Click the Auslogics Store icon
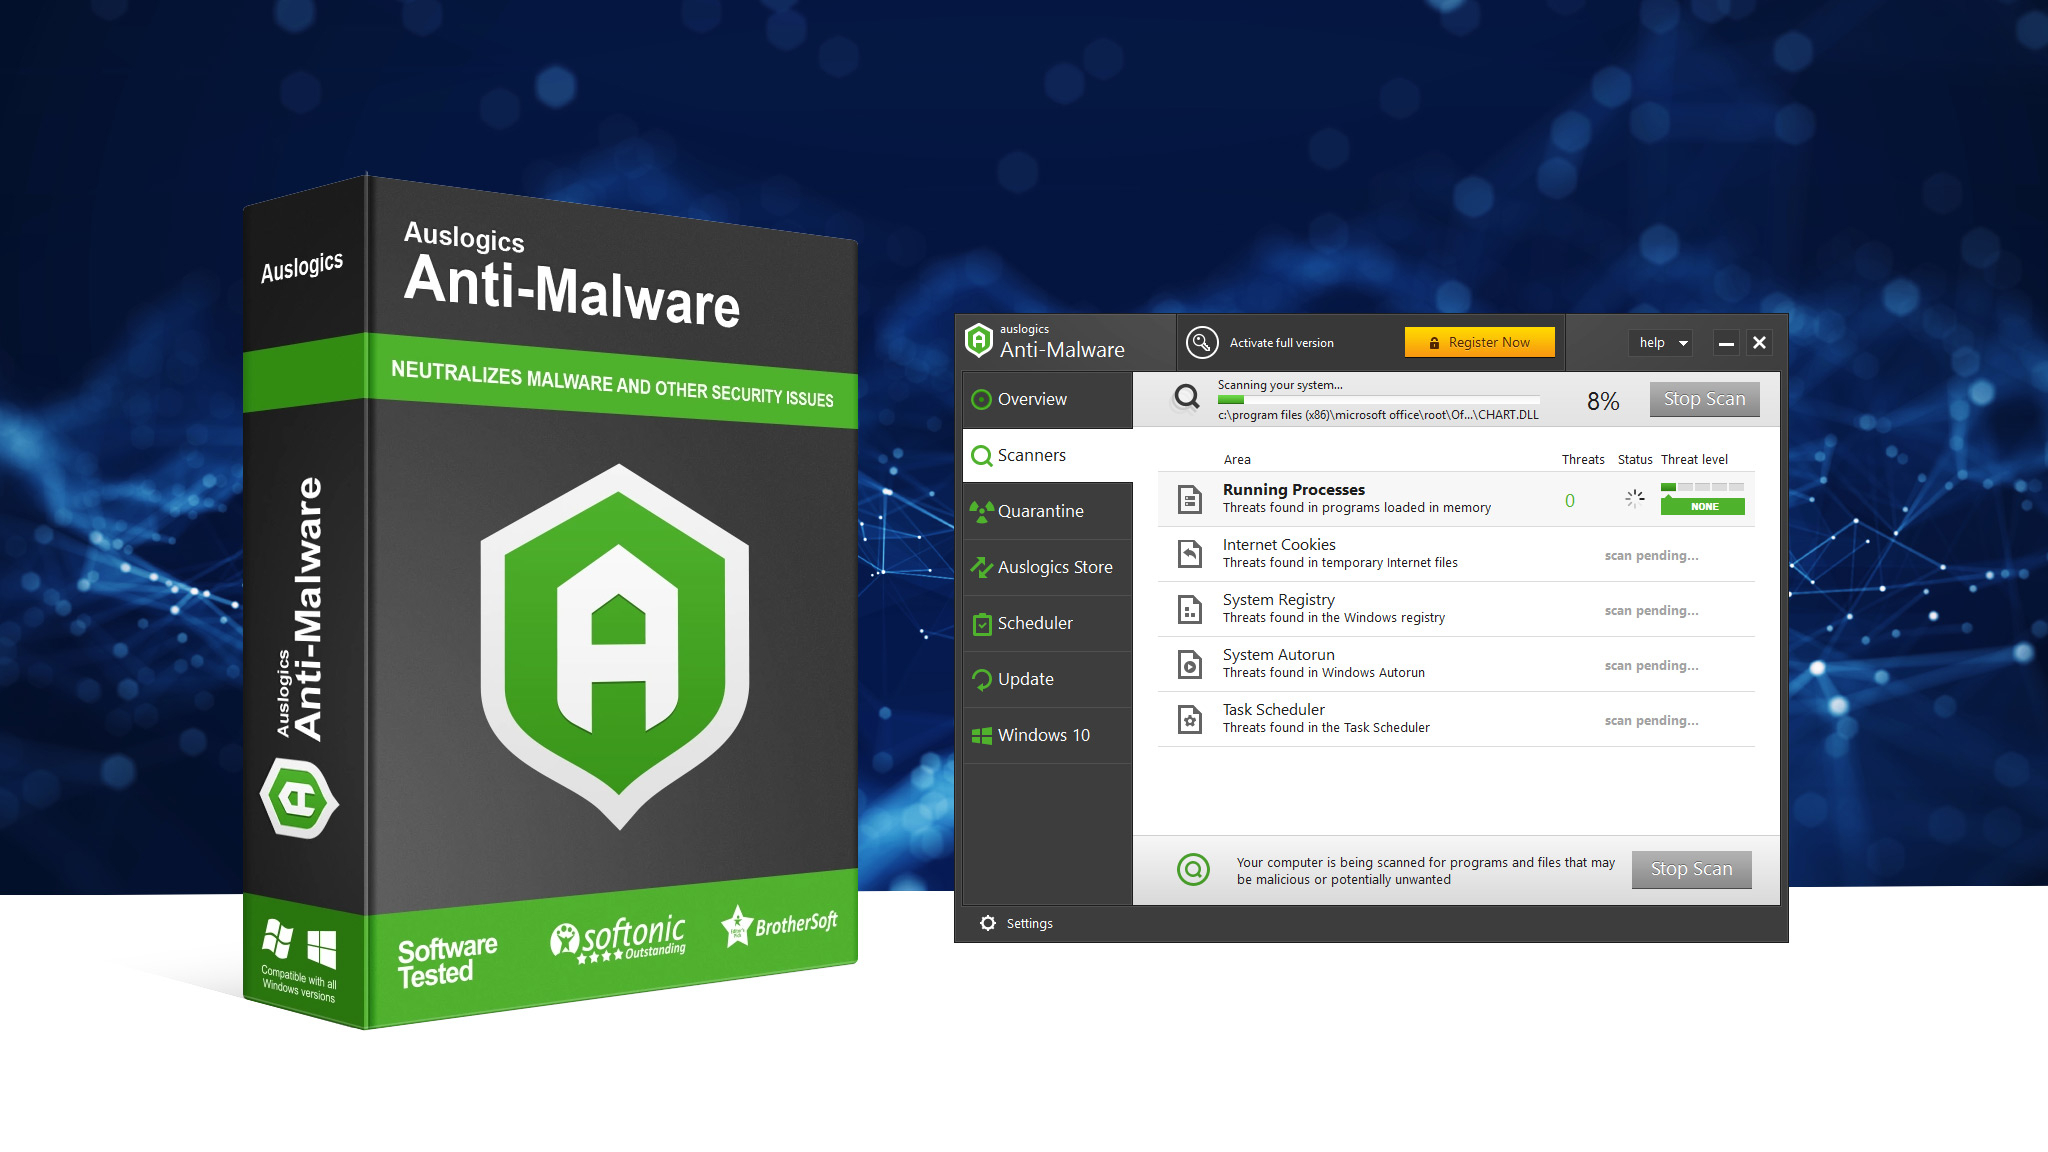The image size is (2048, 1152). click(x=983, y=567)
